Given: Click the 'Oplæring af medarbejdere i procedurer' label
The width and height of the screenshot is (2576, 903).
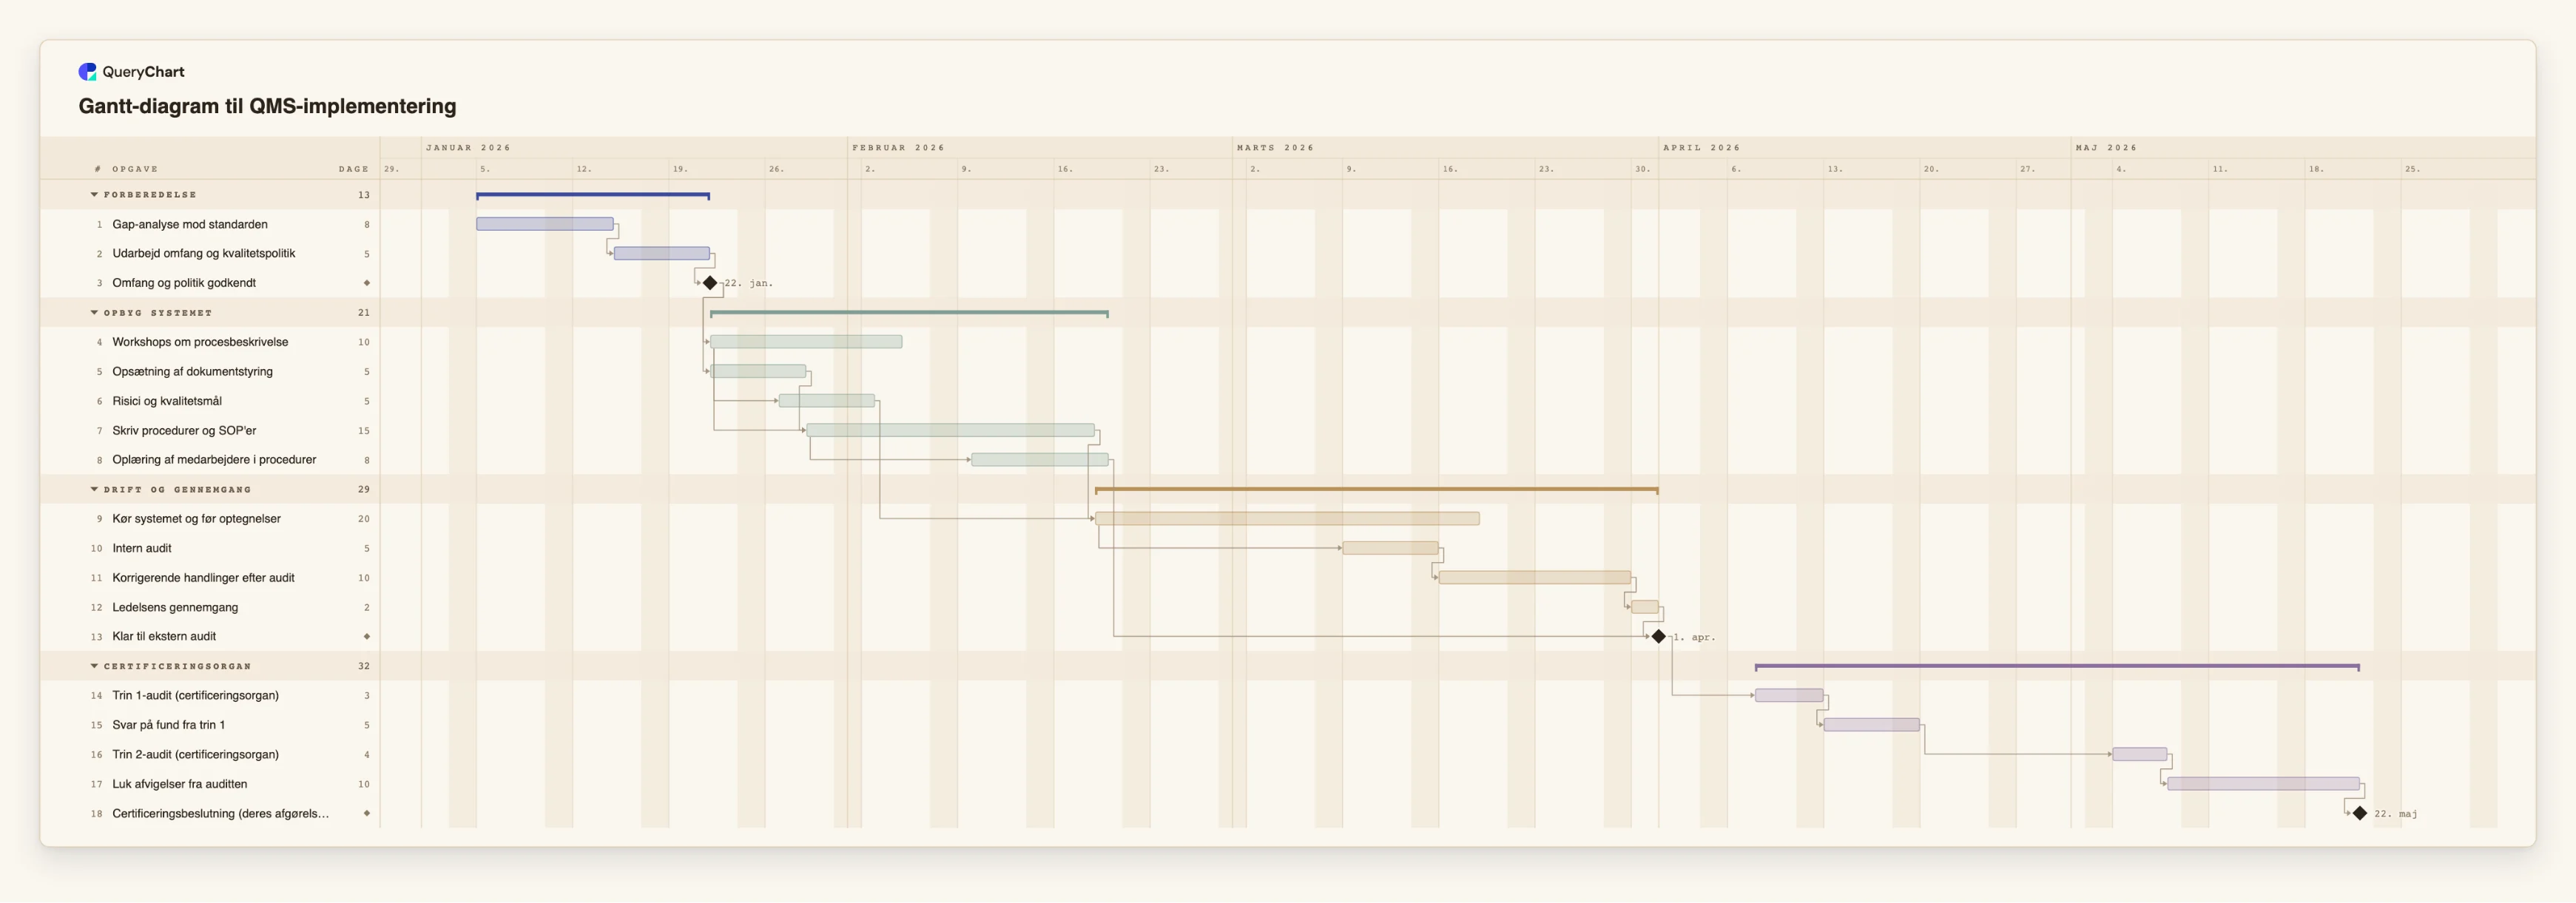Looking at the screenshot, I should tap(214, 460).
